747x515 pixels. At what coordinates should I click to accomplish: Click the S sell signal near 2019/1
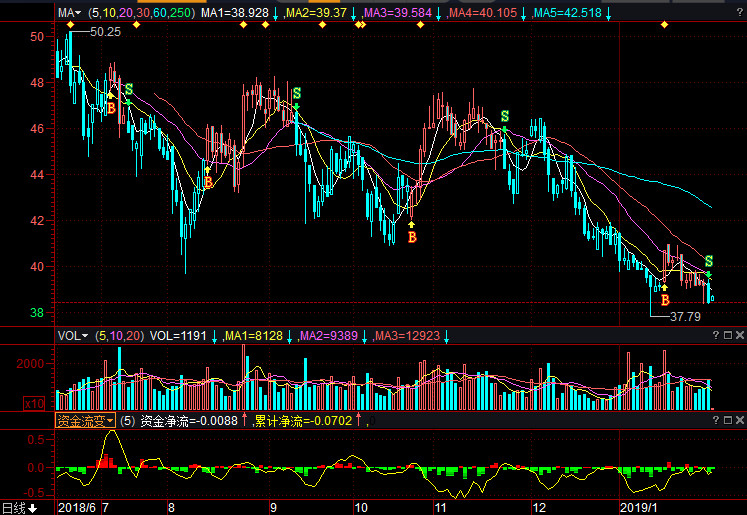pos(709,261)
